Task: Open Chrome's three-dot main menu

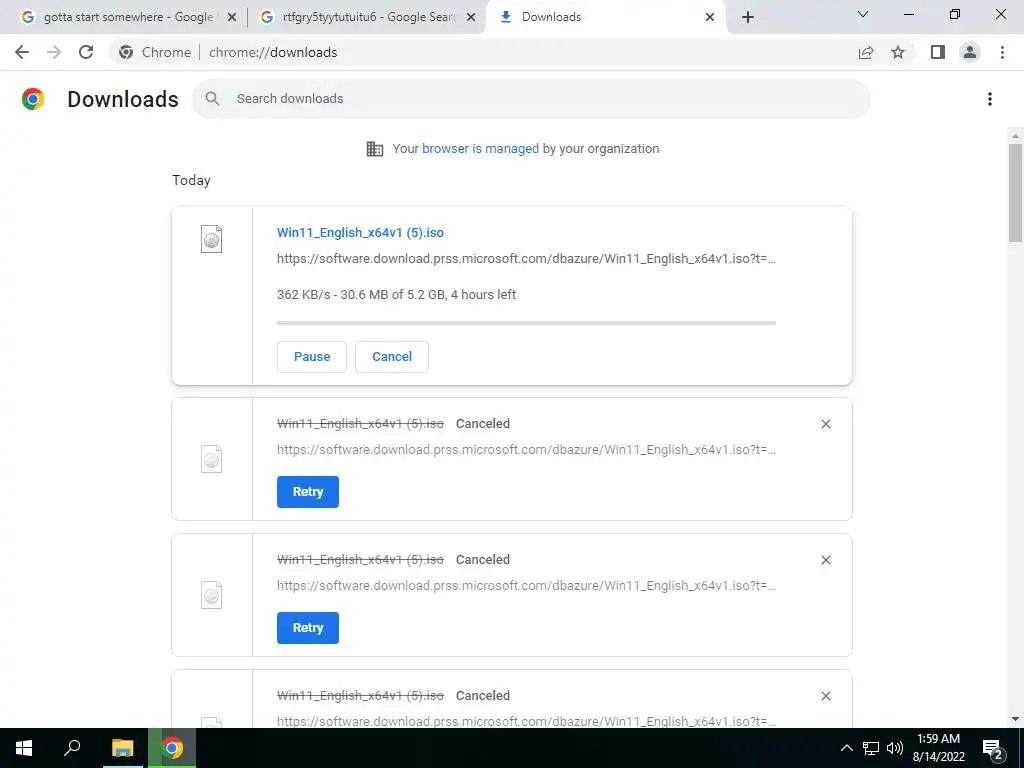Action: [x=1002, y=52]
